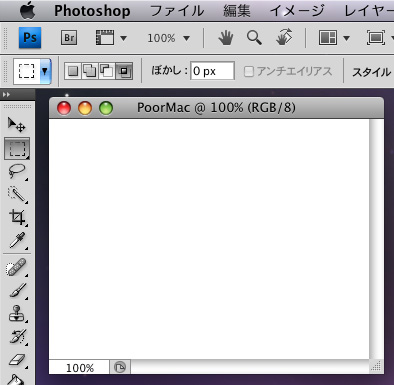Select the Spot Healing Brush tool

[x=17, y=267]
